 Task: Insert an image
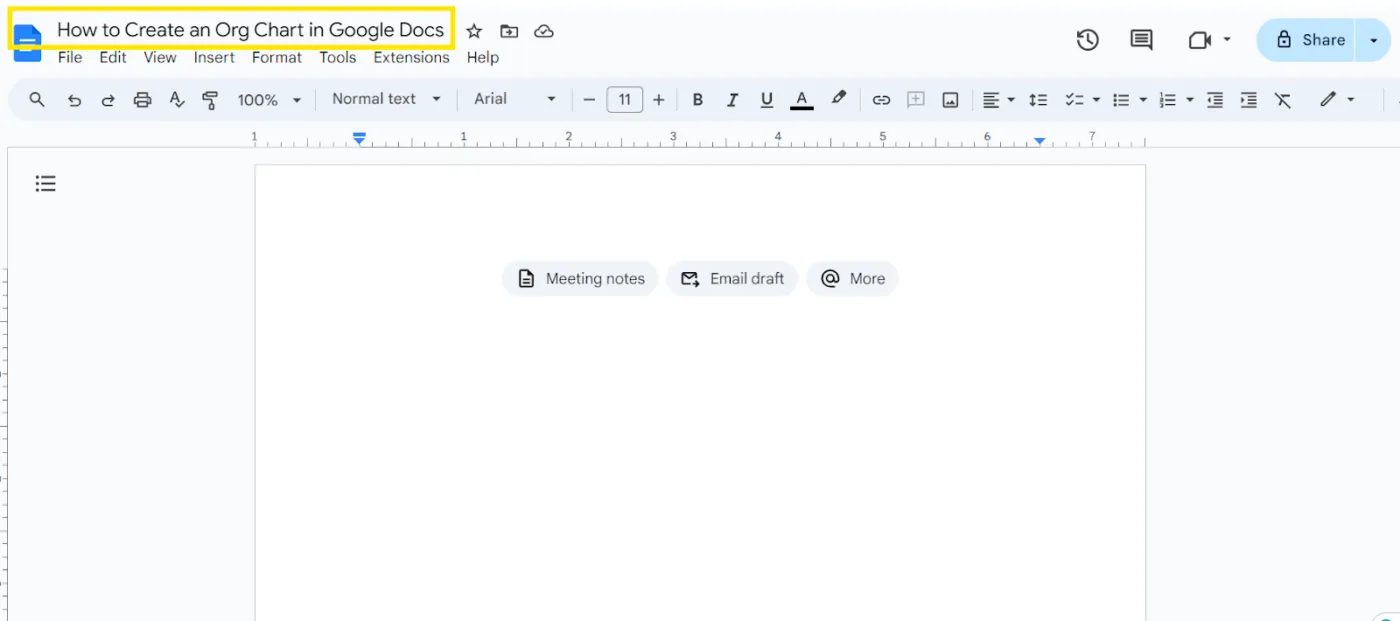click(950, 99)
